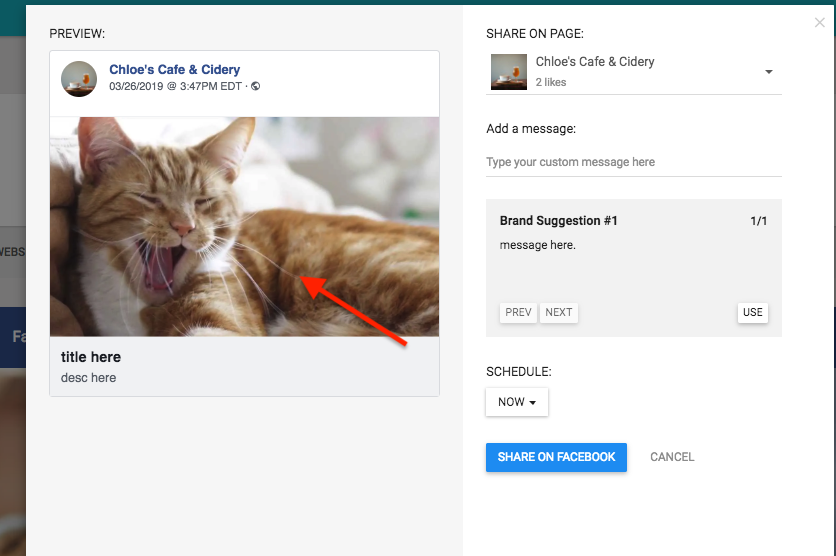
Task: Click the post timestamp in the preview
Action: [x=175, y=86]
